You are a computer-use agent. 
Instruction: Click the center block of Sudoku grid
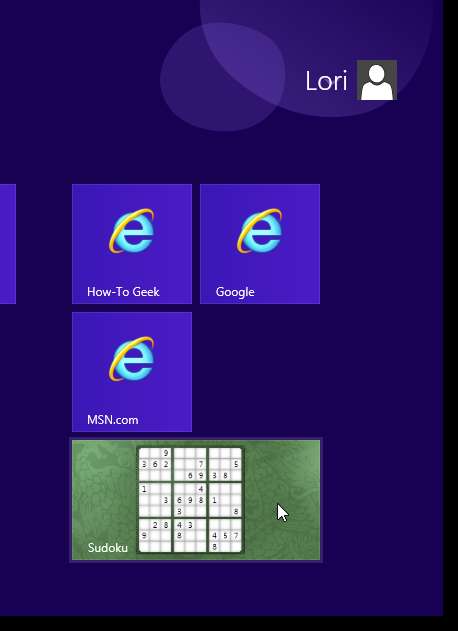[190, 500]
